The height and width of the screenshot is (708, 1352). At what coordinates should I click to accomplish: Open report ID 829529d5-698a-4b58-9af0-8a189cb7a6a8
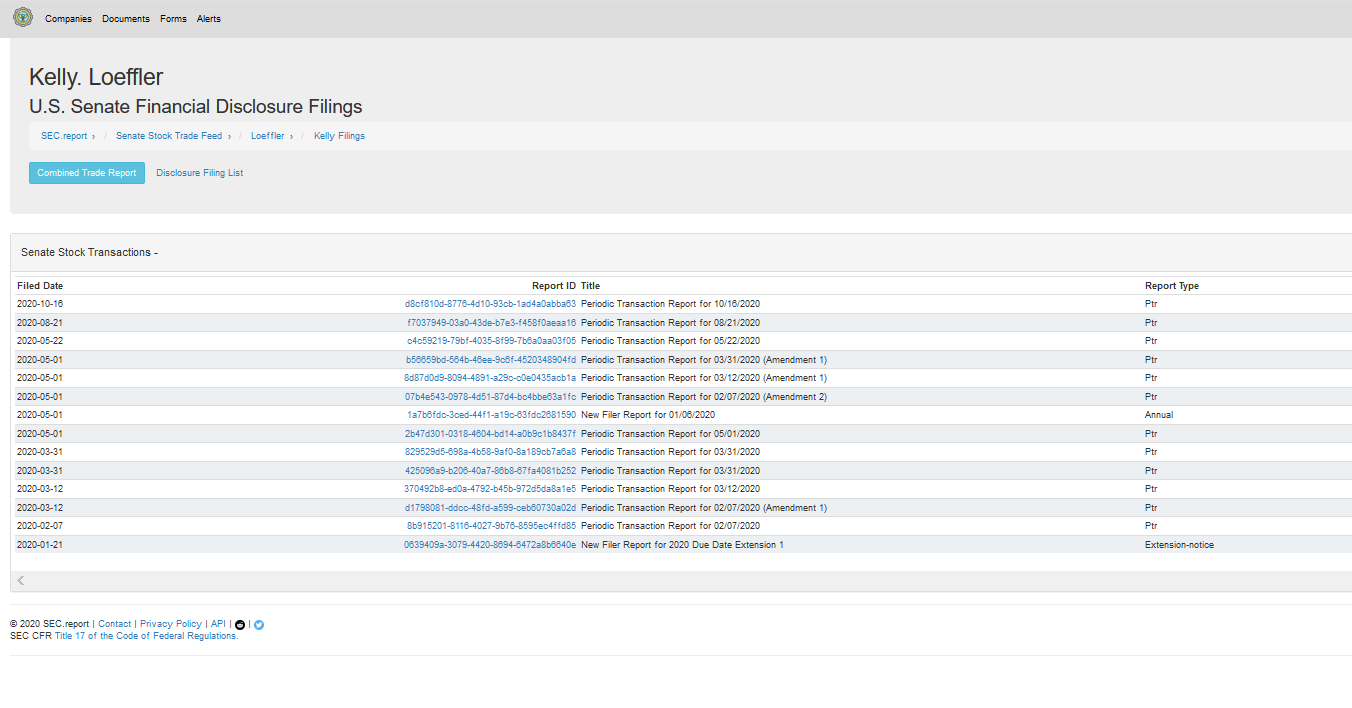pos(490,452)
